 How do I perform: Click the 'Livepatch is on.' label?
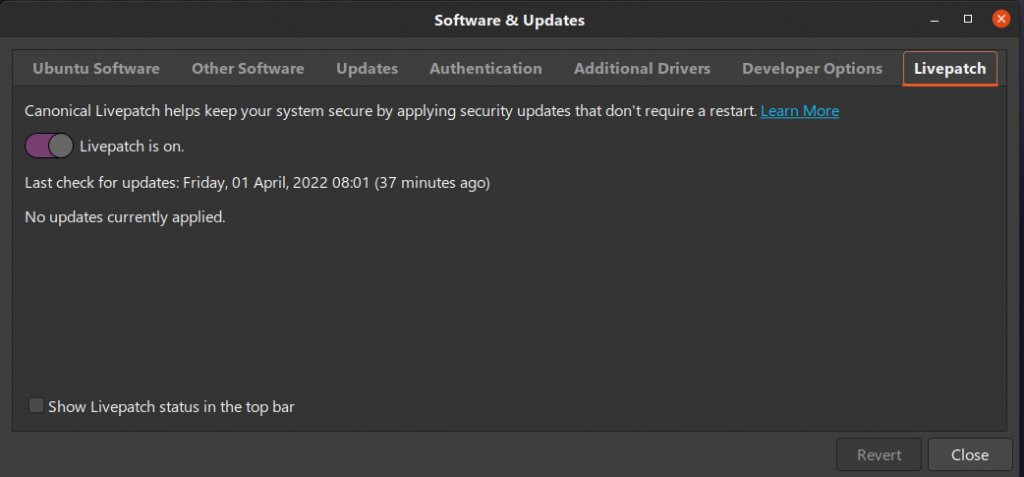coord(132,146)
